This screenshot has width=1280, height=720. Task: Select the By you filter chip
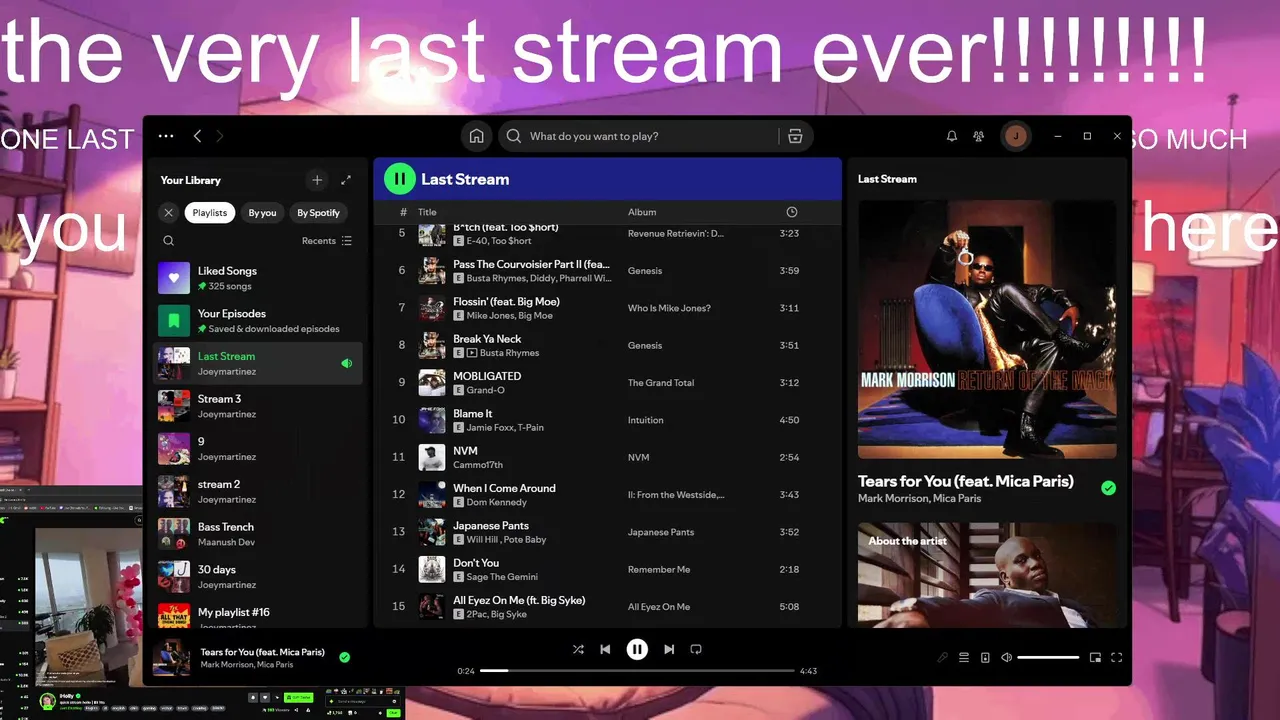coord(262,213)
